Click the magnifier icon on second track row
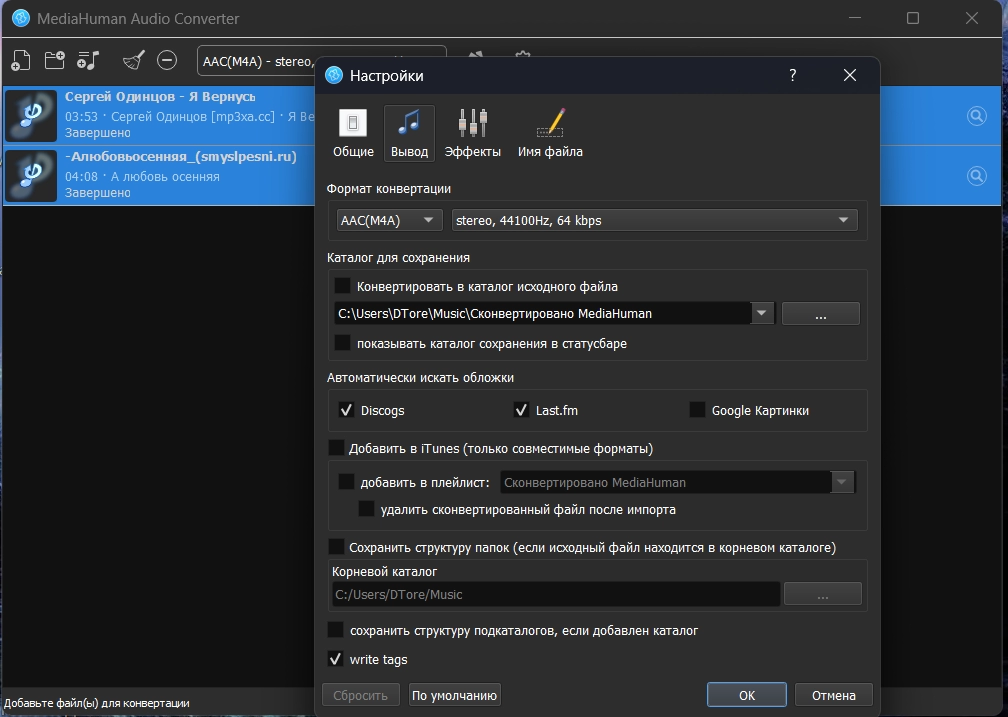This screenshot has width=1008, height=717. (x=977, y=176)
